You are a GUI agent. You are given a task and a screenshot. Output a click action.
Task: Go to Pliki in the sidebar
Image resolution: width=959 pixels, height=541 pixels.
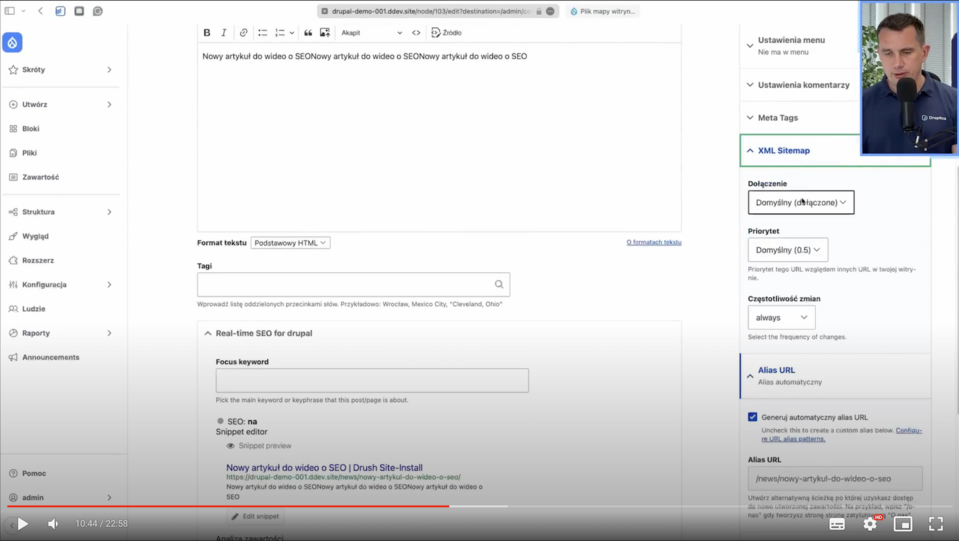coord(29,153)
